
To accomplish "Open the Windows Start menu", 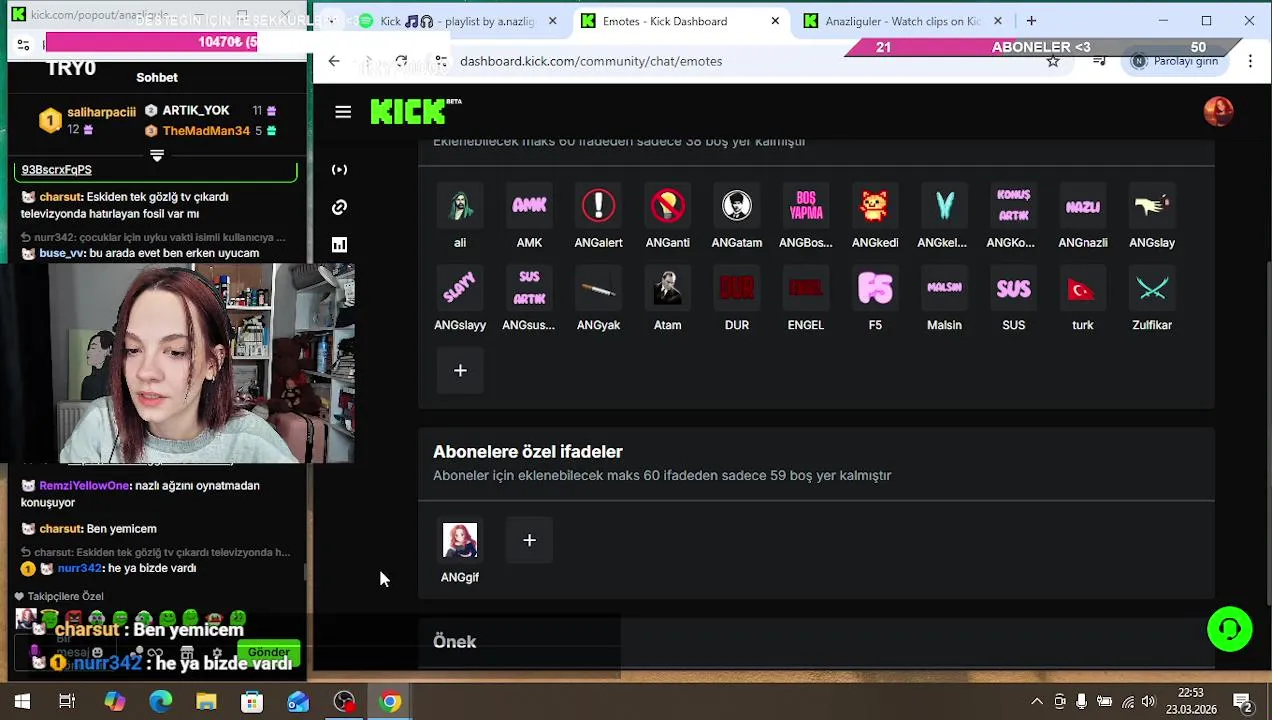I will click(22, 702).
